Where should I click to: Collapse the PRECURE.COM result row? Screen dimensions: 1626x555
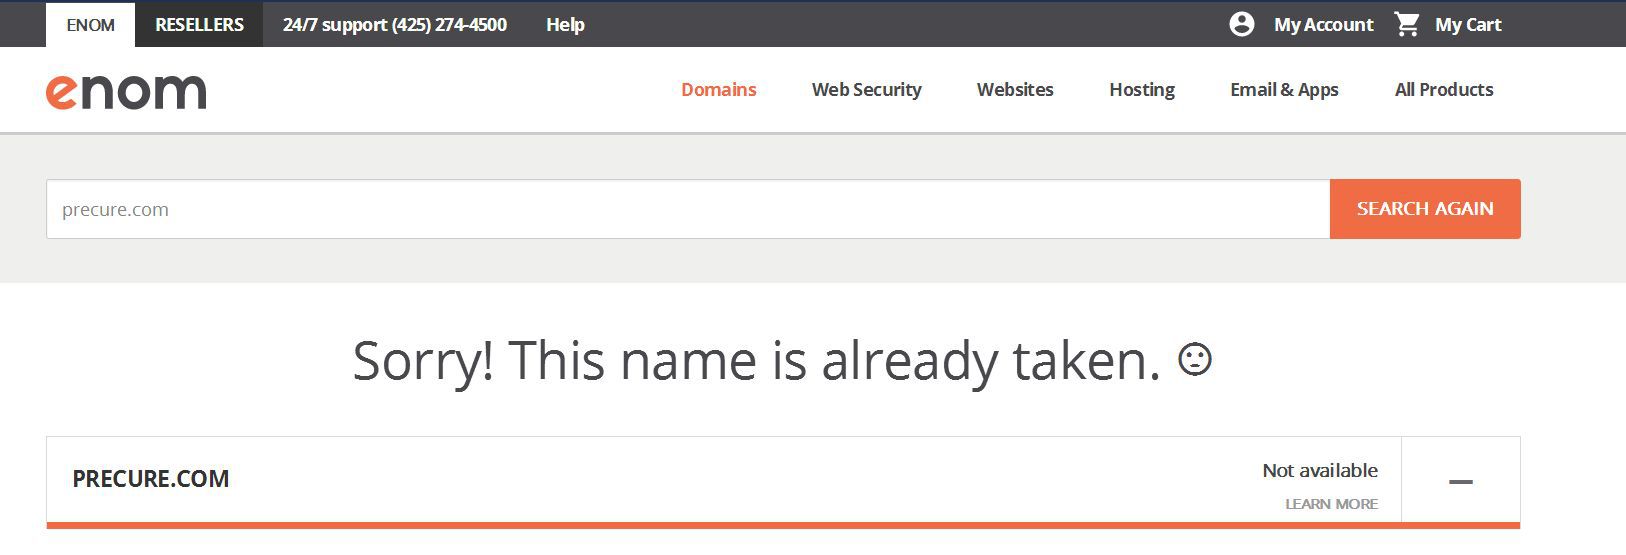1460,481
